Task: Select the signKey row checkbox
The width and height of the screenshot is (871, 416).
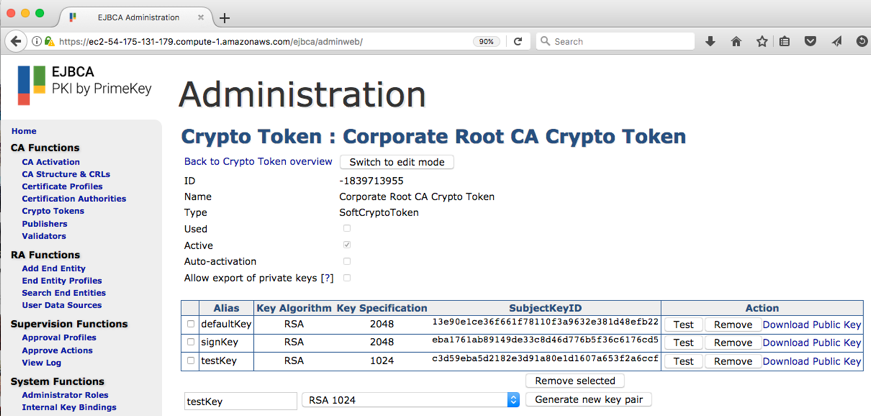Action: coord(191,342)
